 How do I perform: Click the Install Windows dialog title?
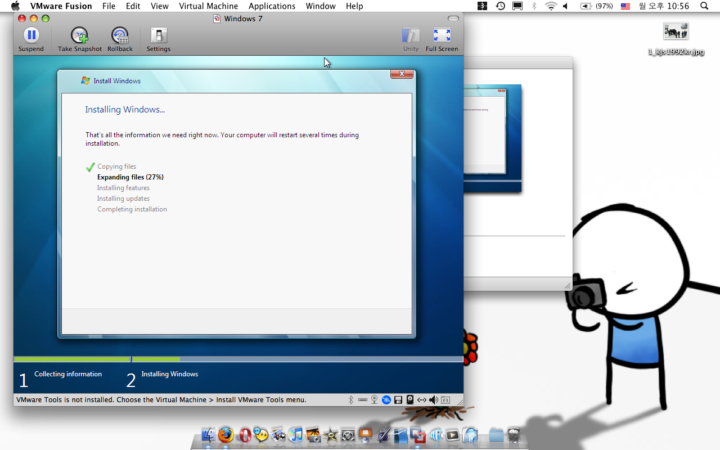(117, 81)
